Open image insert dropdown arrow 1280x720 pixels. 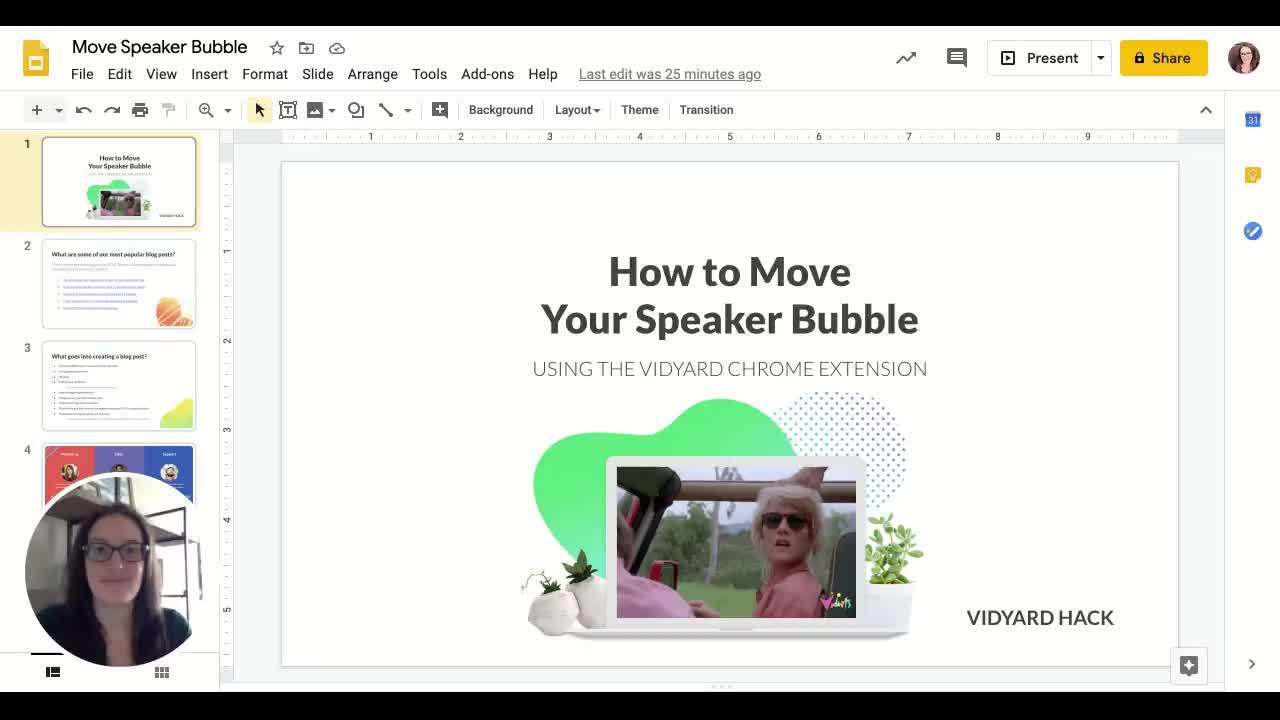332,110
